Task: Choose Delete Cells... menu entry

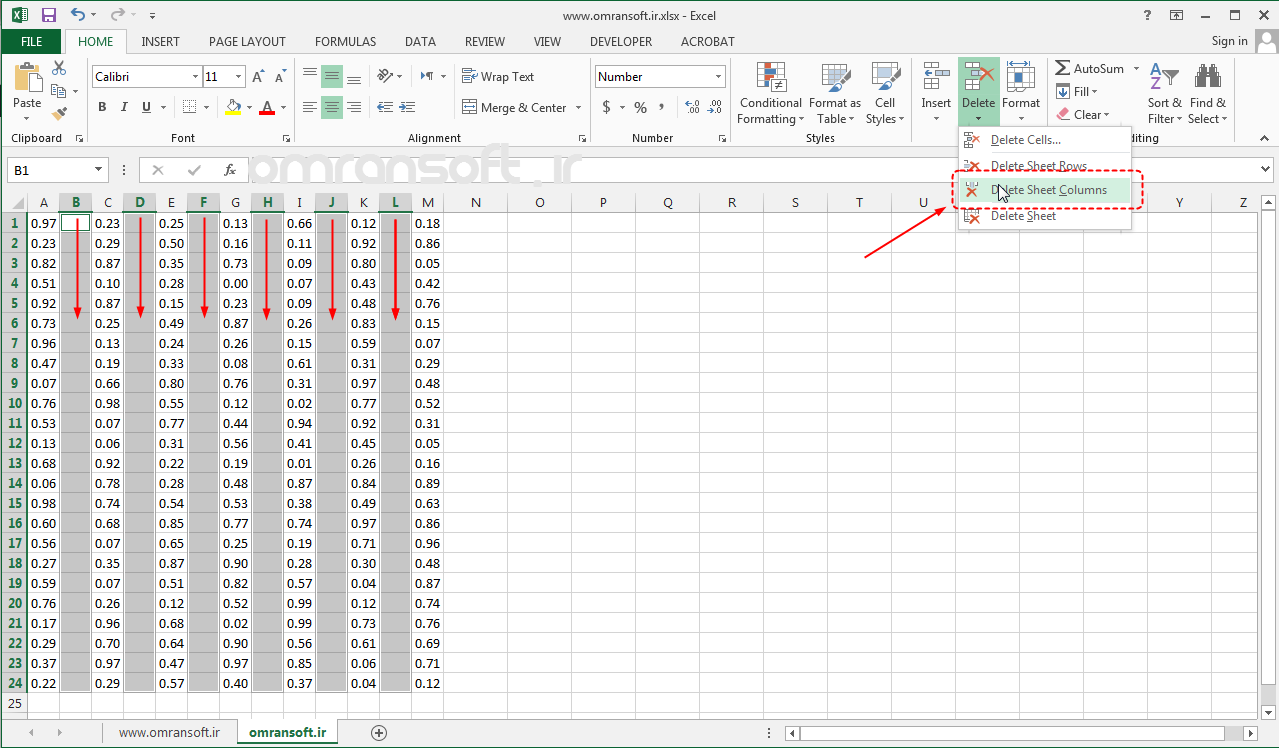Action: pos(1045,140)
